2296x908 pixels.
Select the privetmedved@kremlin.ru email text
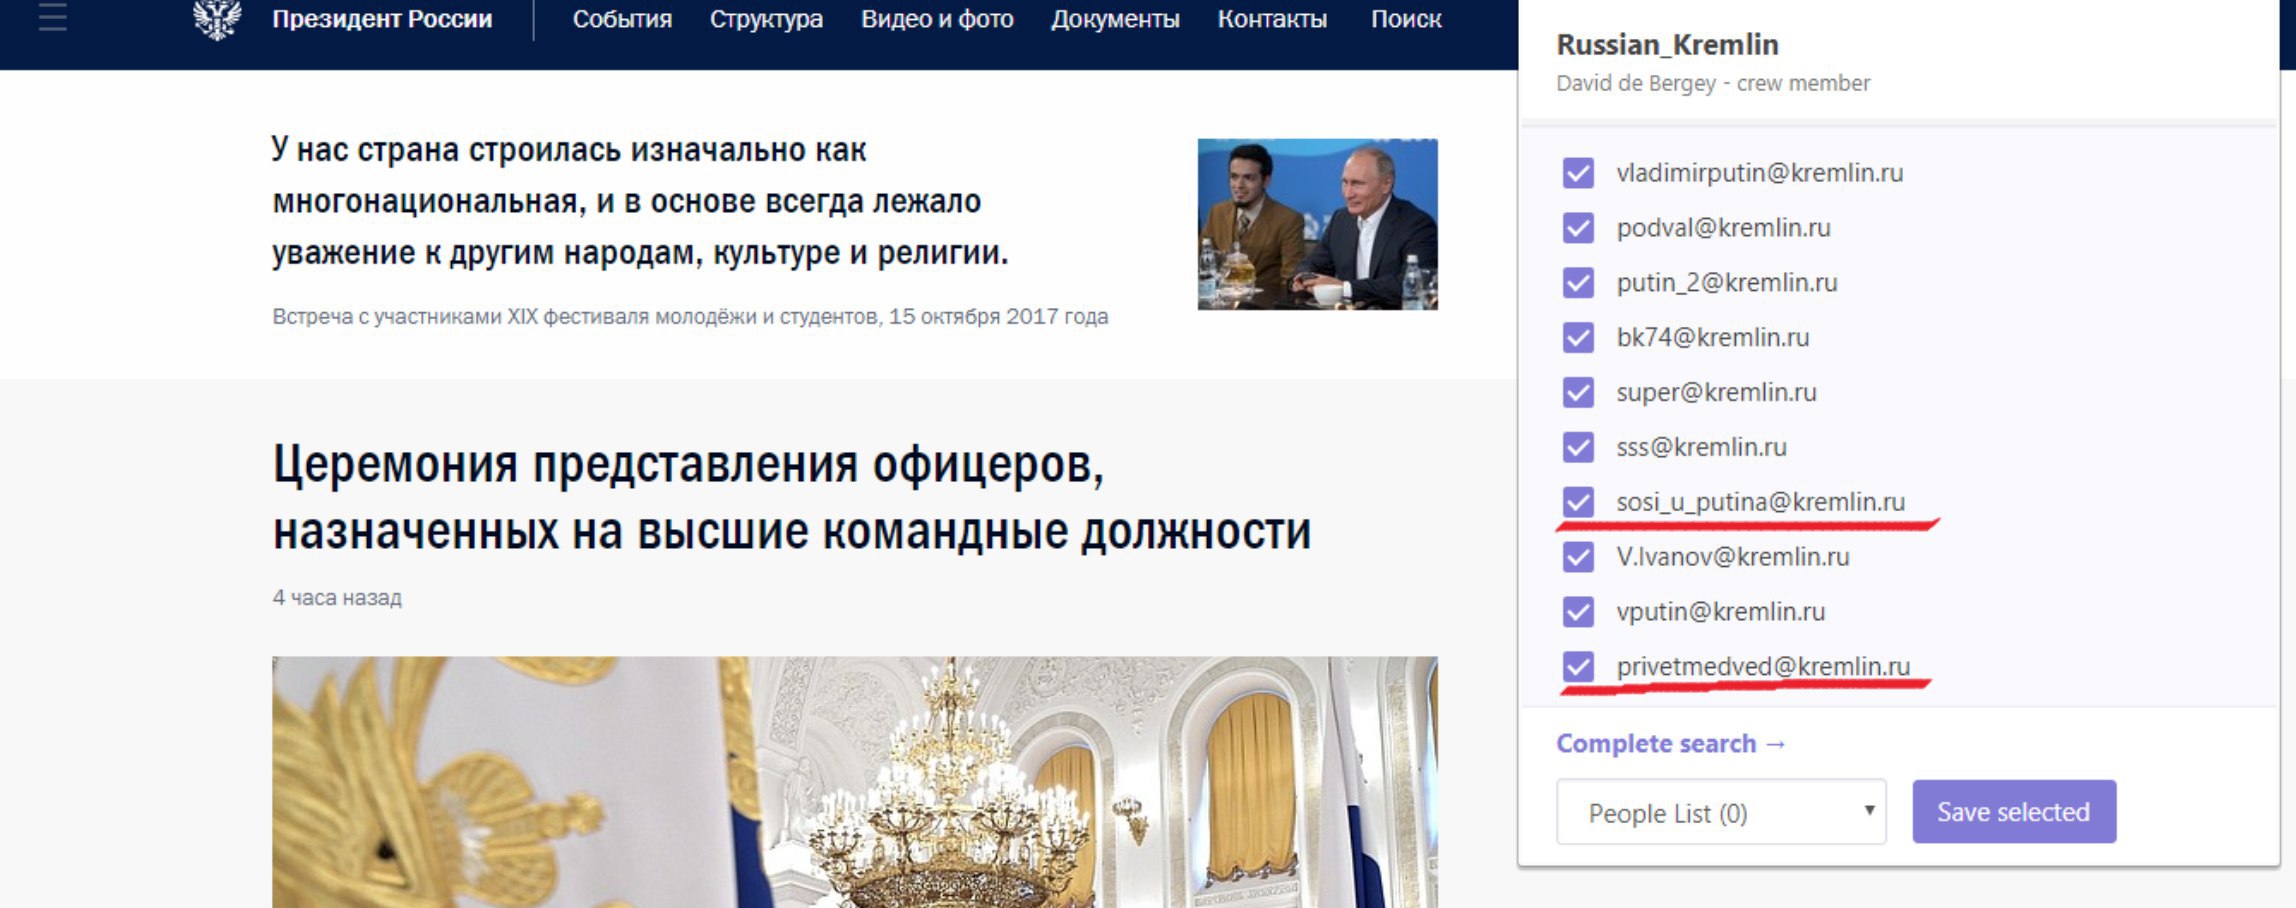click(1763, 666)
